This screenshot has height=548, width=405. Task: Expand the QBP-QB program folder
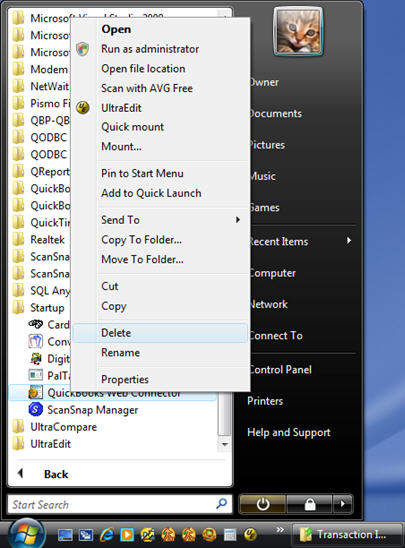(41, 120)
